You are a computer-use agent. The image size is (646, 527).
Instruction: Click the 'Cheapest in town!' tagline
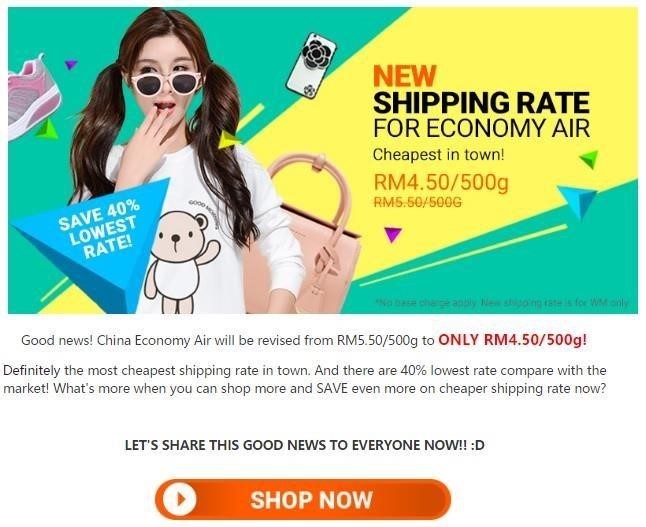coord(438,155)
